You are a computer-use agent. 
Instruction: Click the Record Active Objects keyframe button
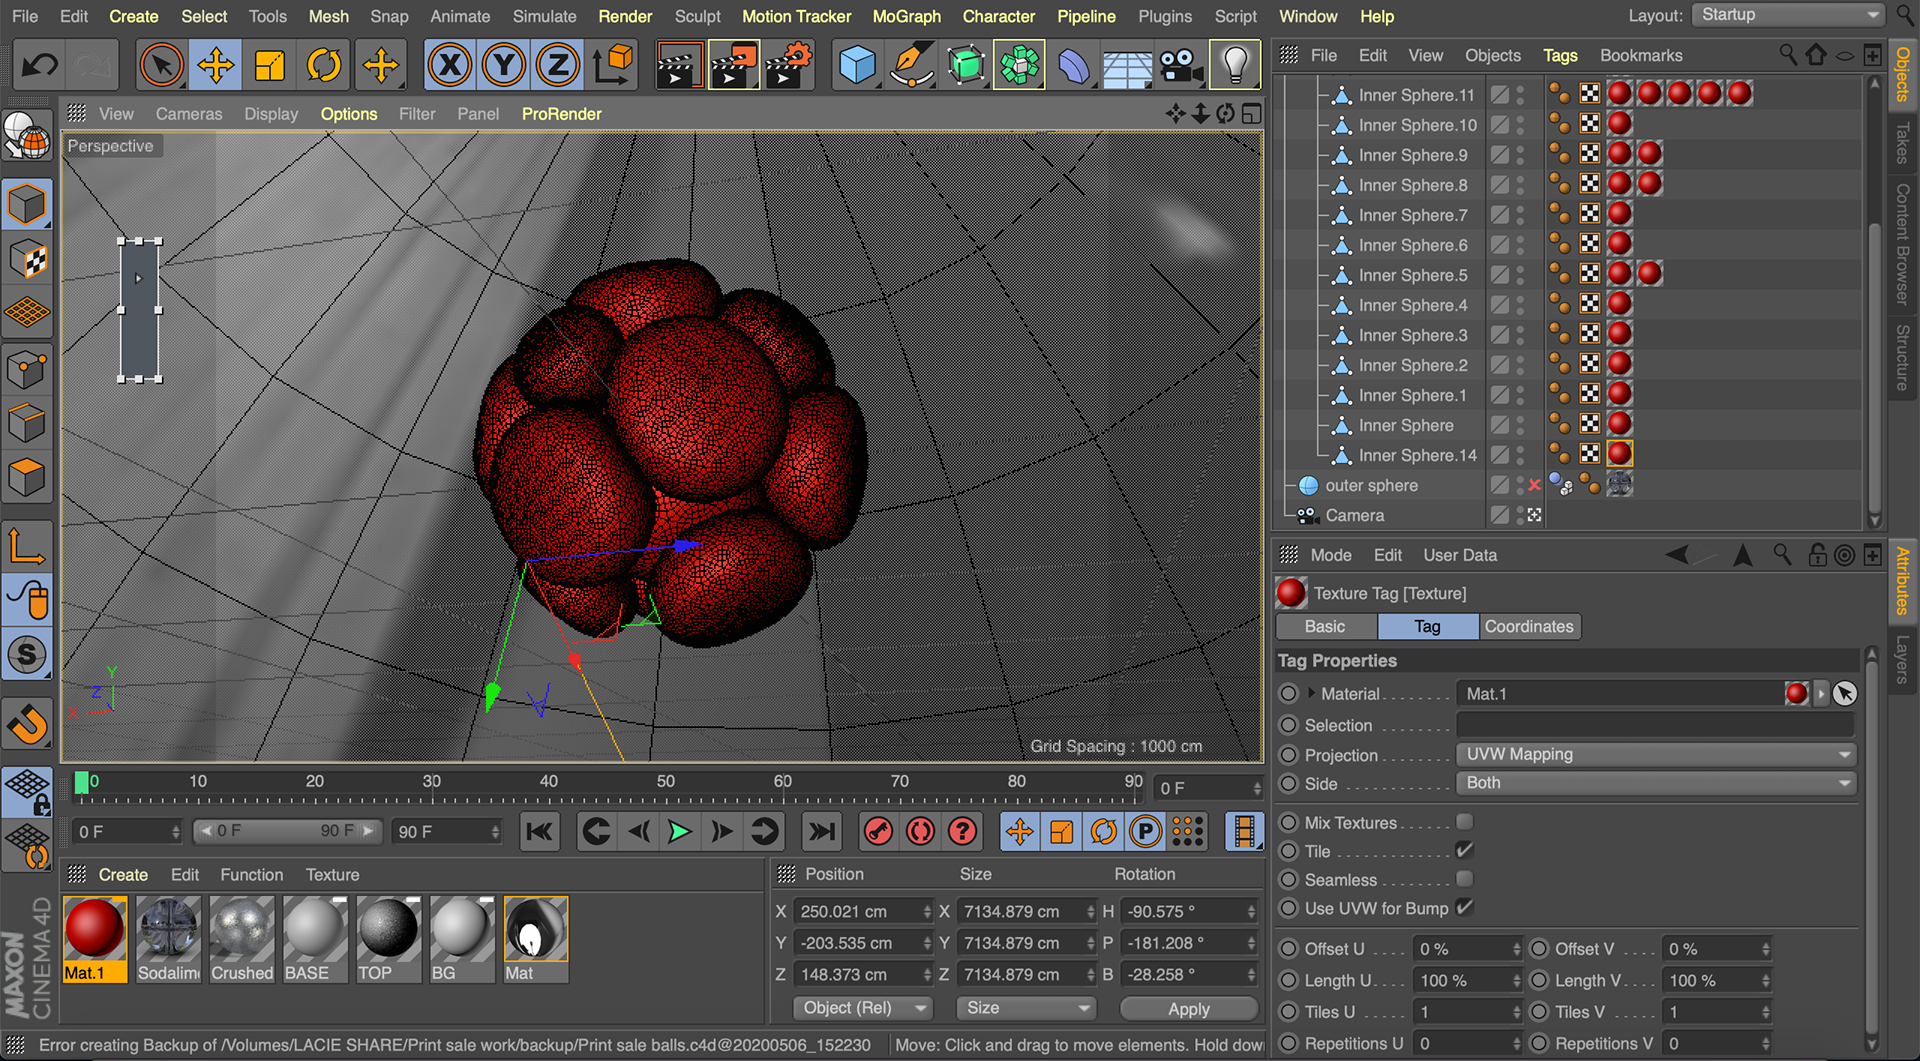click(878, 832)
